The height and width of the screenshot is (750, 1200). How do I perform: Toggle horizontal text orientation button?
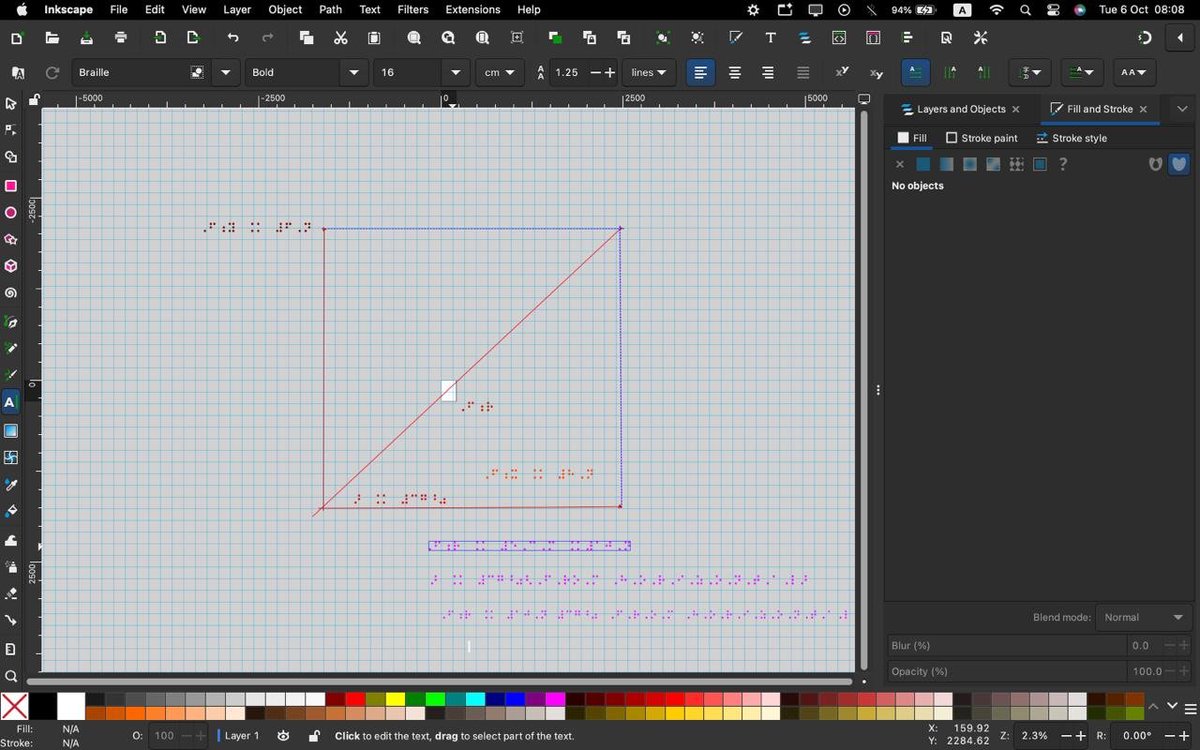click(x=915, y=73)
